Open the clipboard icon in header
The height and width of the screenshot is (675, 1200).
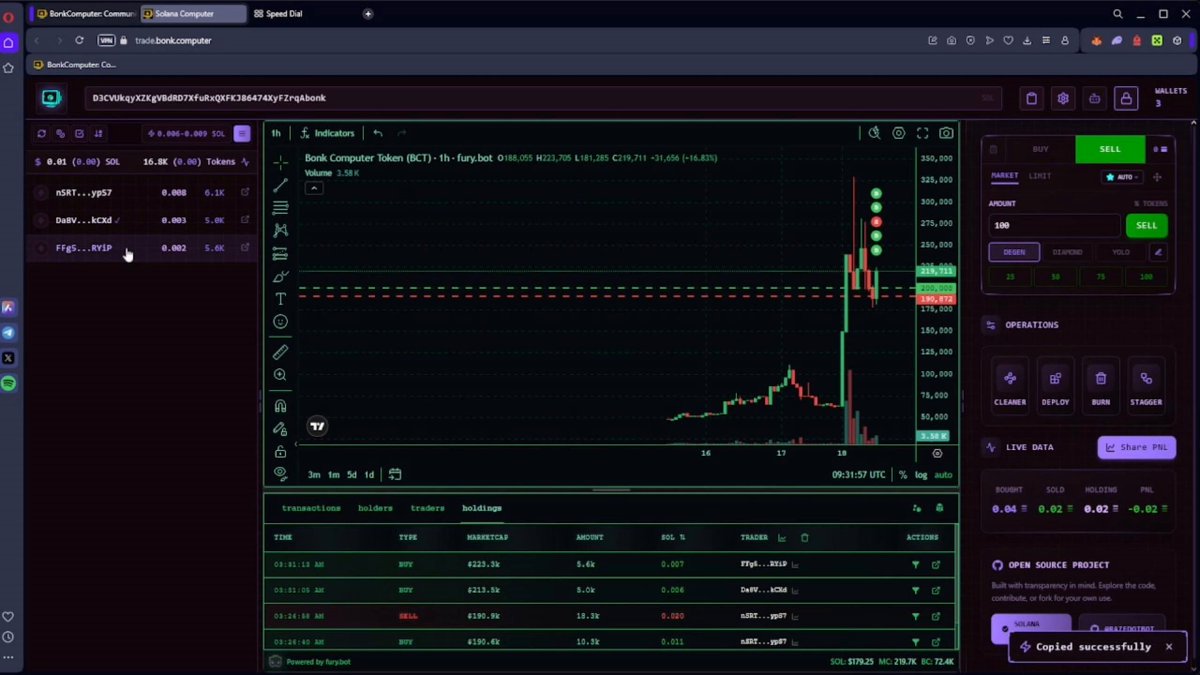1032,98
